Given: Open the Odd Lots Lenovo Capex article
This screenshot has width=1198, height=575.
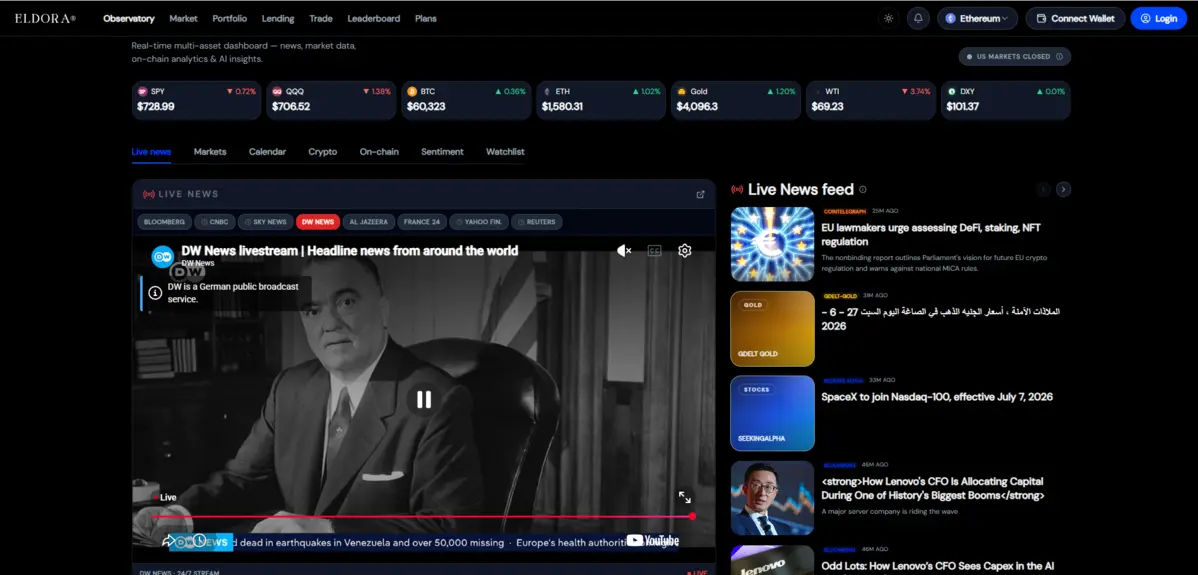Looking at the screenshot, I should 937,566.
